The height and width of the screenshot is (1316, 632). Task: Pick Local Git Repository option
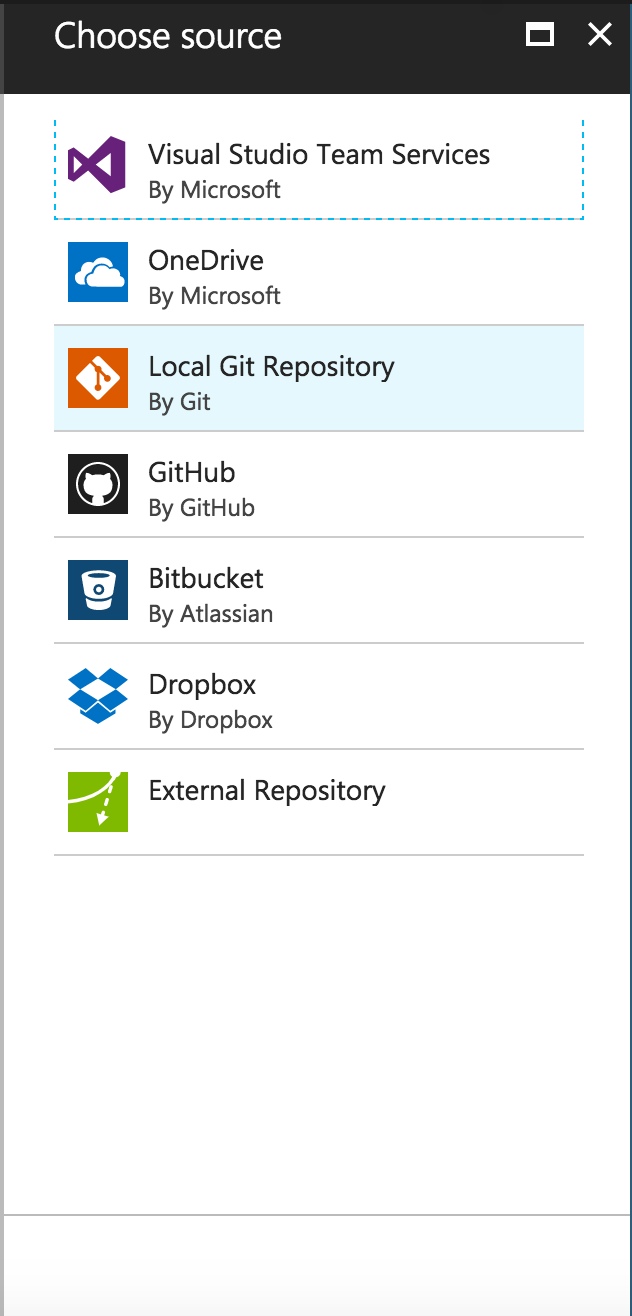pos(318,378)
